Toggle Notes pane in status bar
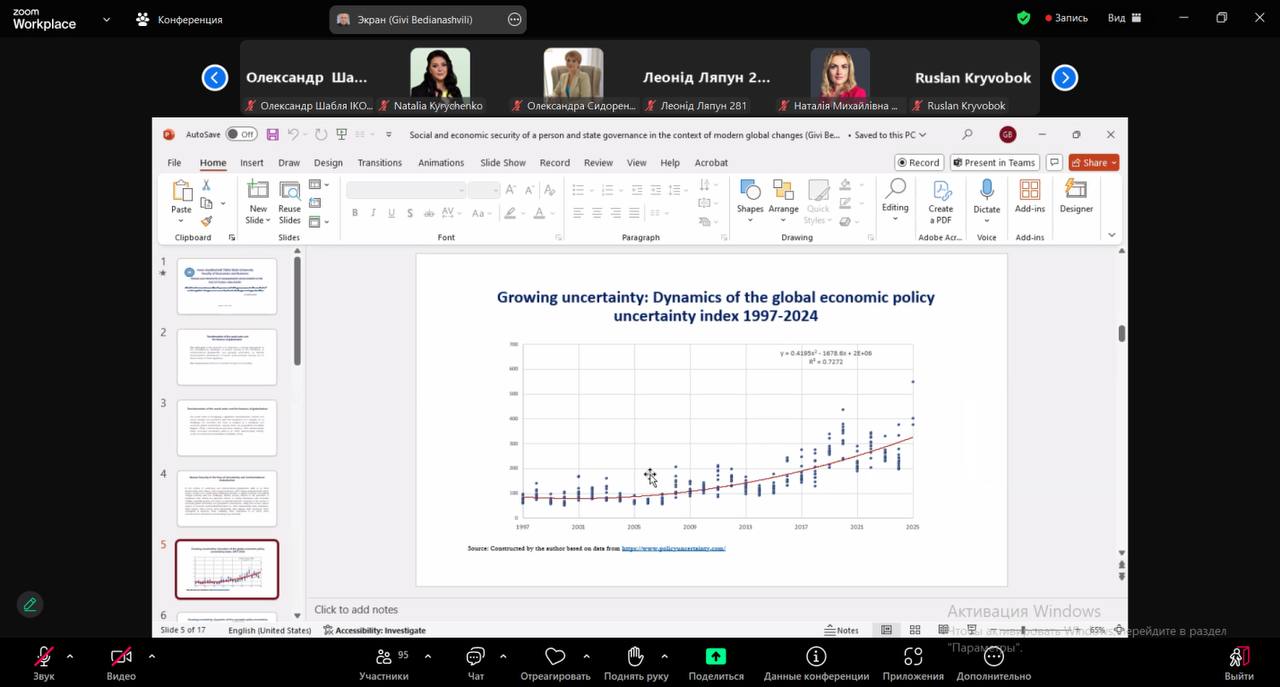This screenshot has width=1280, height=687. [841, 630]
